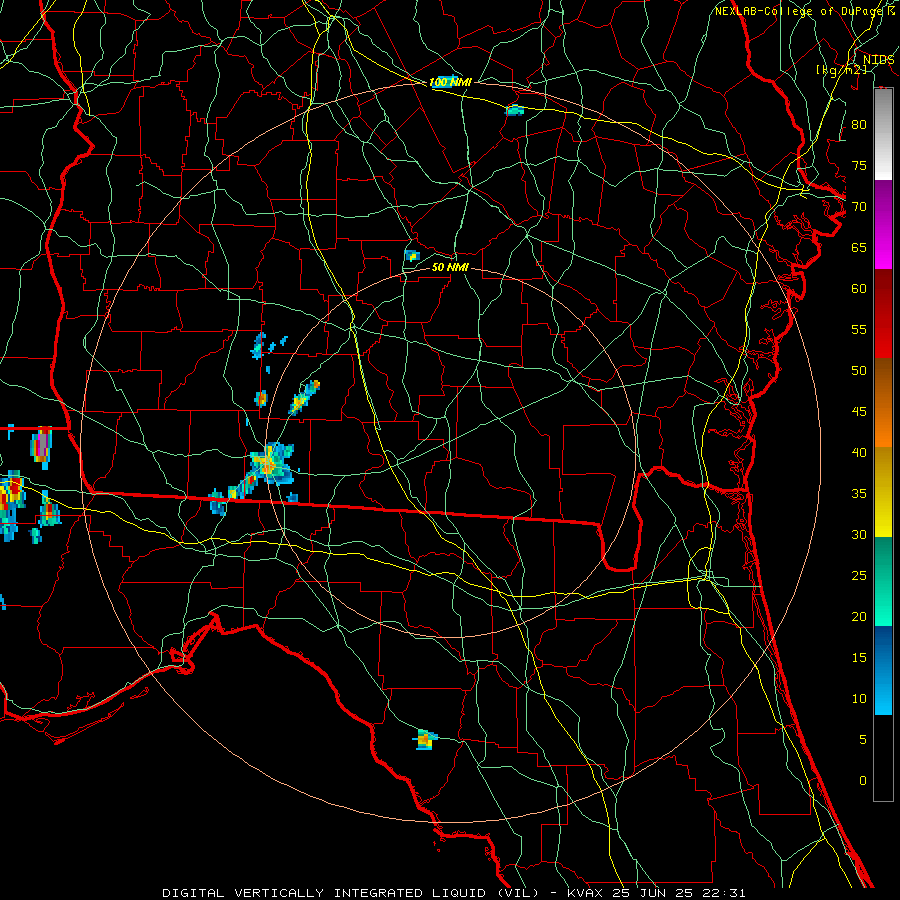Click the scale value 0
Image resolution: width=900 pixels, height=900 pixels.
(x=863, y=781)
